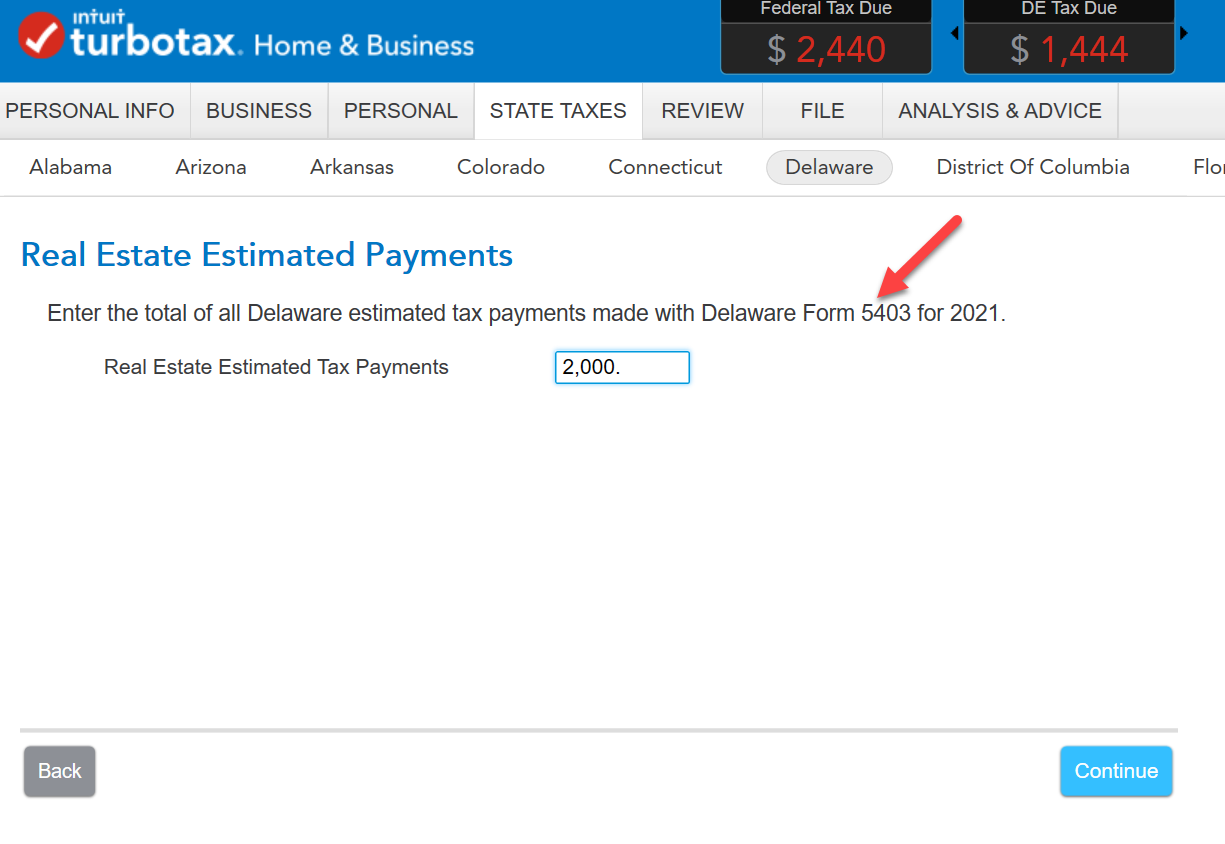The width and height of the screenshot is (1225, 844).
Task: Switch to Colorado state return
Action: click(x=501, y=167)
